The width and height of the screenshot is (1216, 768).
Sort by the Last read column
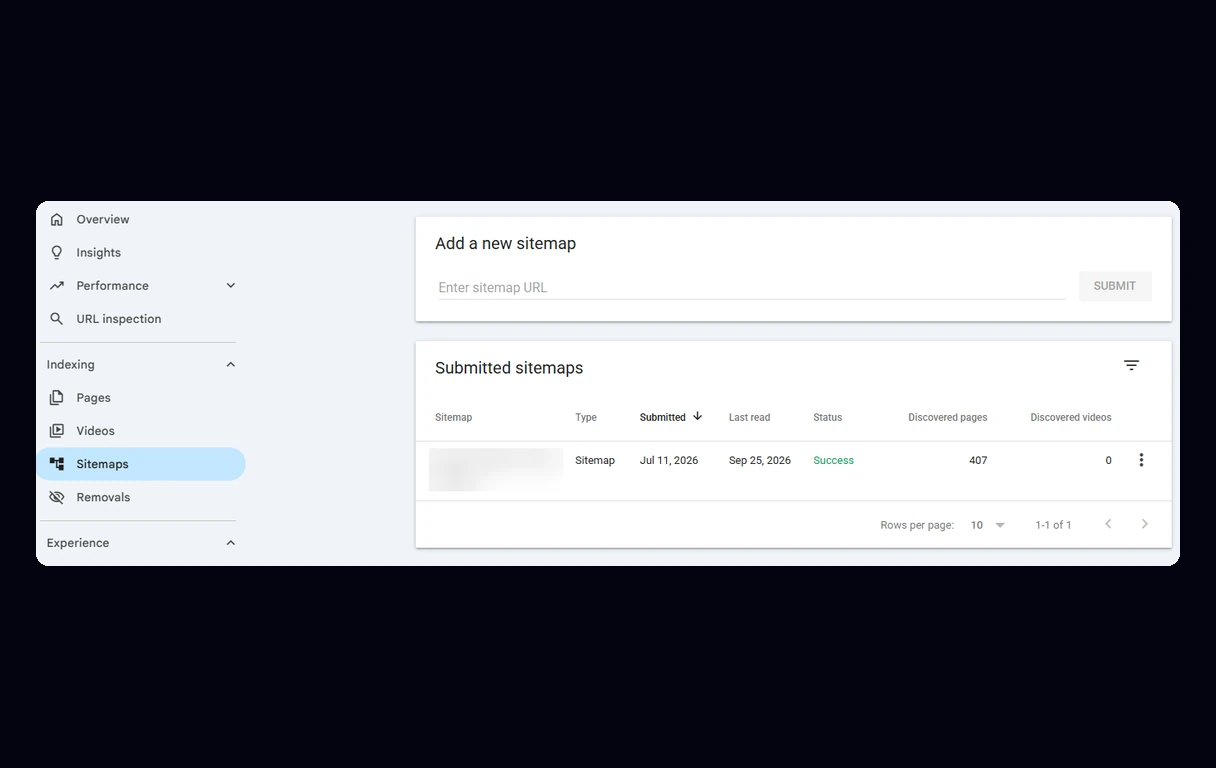pyautogui.click(x=749, y=417)
